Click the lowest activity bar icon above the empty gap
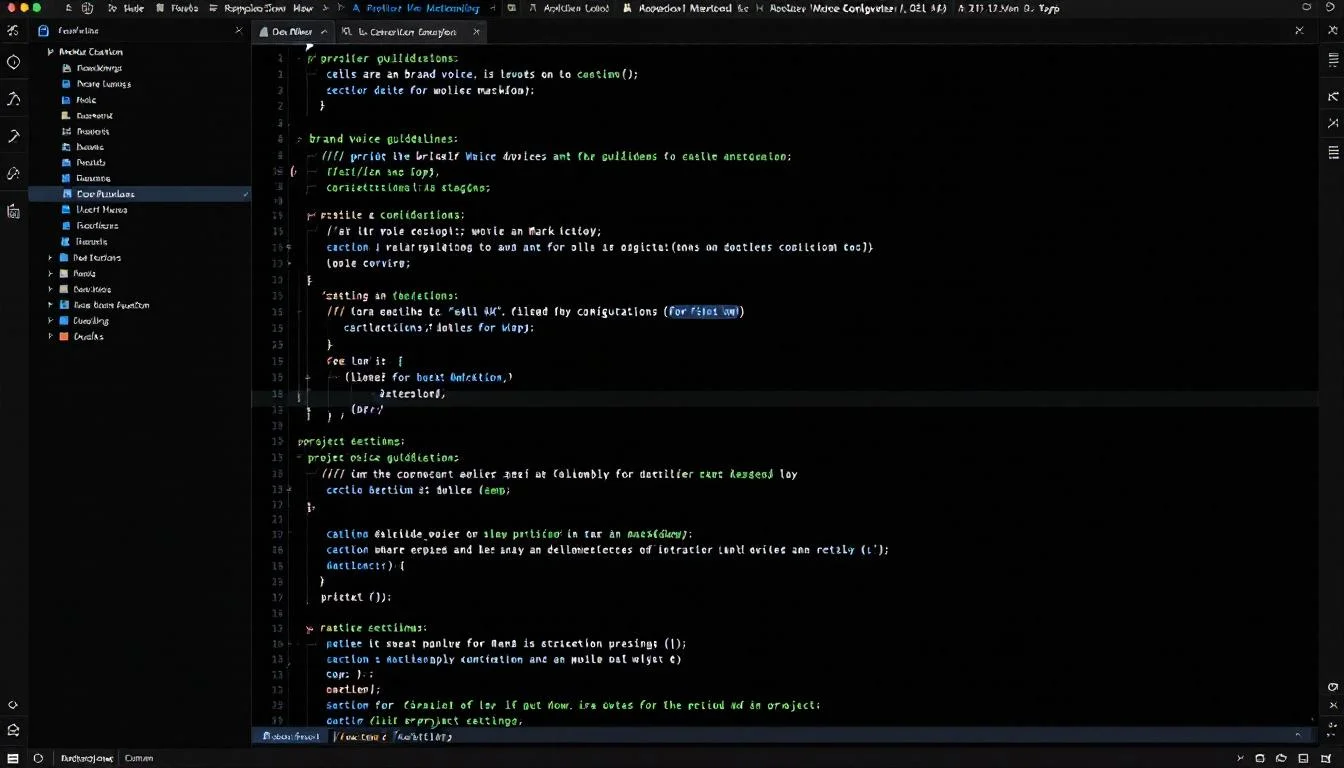 coord(13,211)
